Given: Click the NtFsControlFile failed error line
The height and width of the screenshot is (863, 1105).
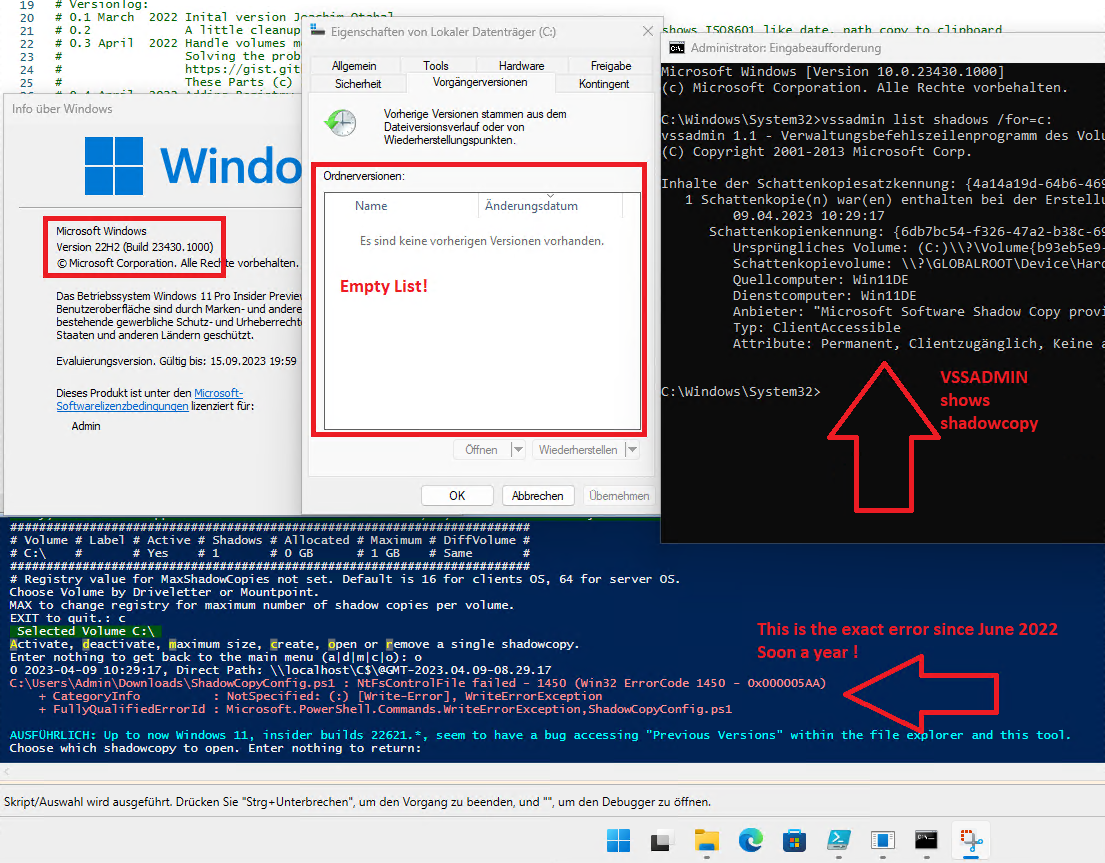Looking at the screenshot, I should tap(417, 683).
